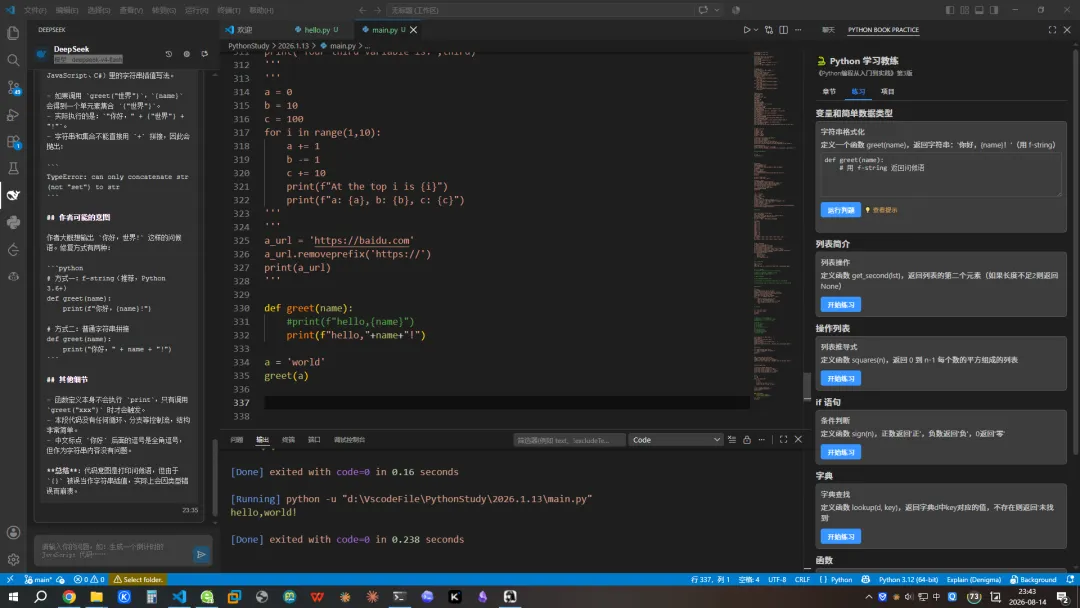This screenshot has width=1080, height=608.
Task: Customize the editor layout
Action: click(x=964, y=10)
